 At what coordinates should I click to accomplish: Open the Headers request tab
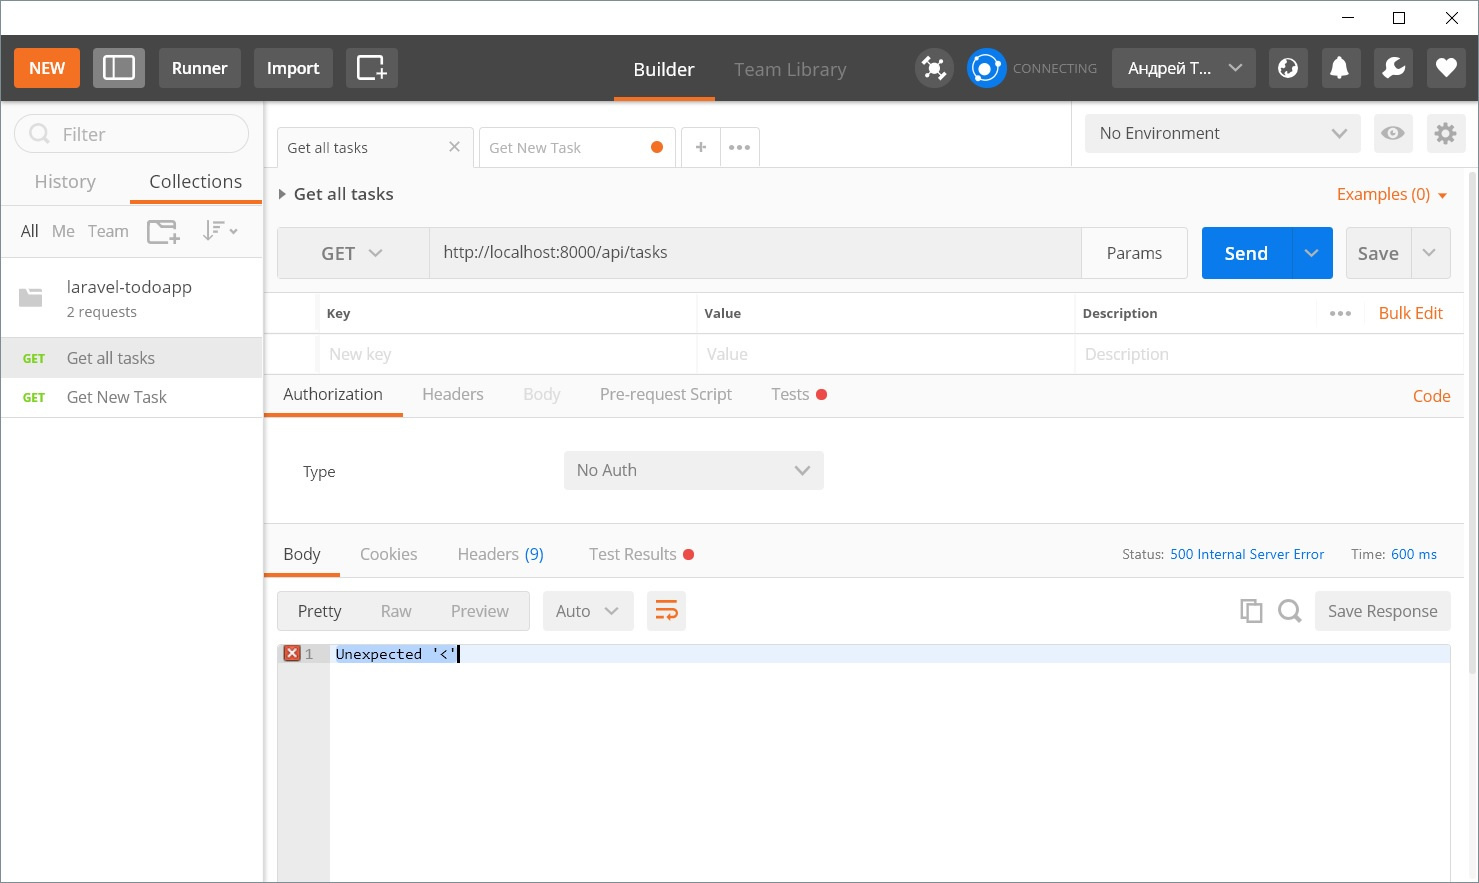click(x=453, y=394)
